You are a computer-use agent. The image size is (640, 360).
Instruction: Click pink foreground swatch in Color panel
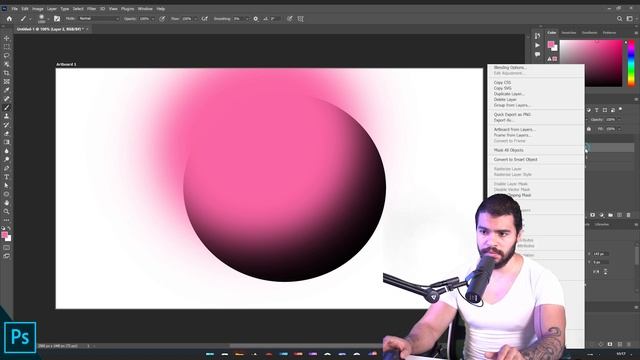click(x=551, y=44)
